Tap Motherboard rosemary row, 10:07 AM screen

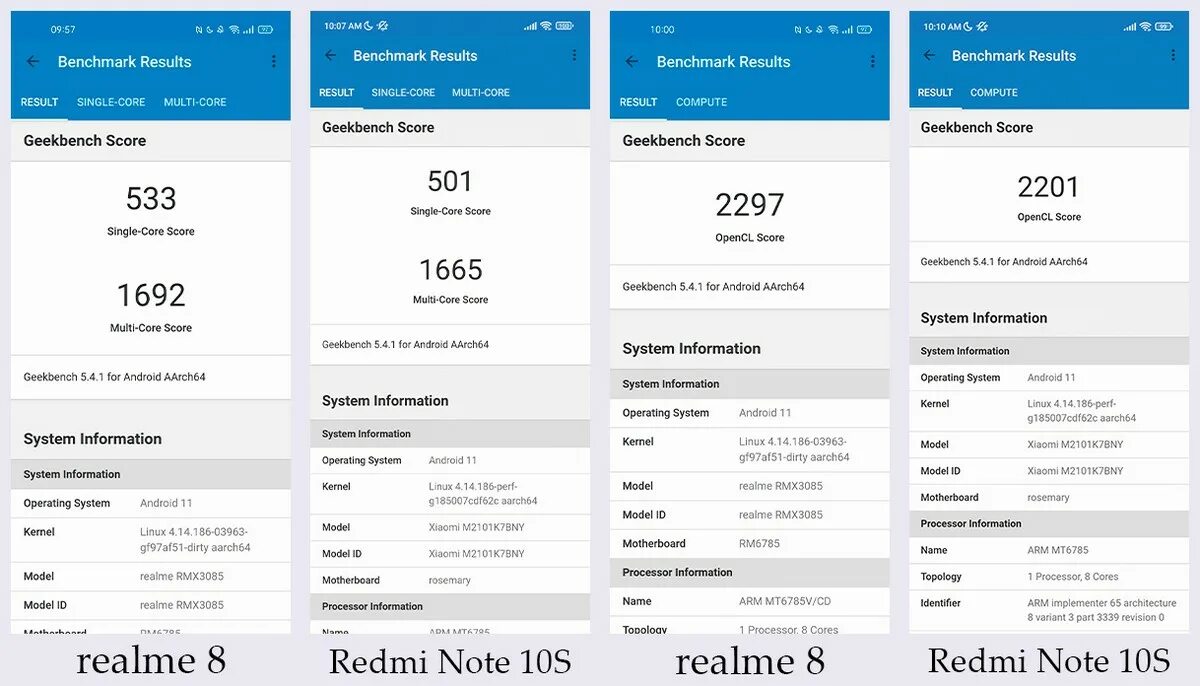(450, 580)
